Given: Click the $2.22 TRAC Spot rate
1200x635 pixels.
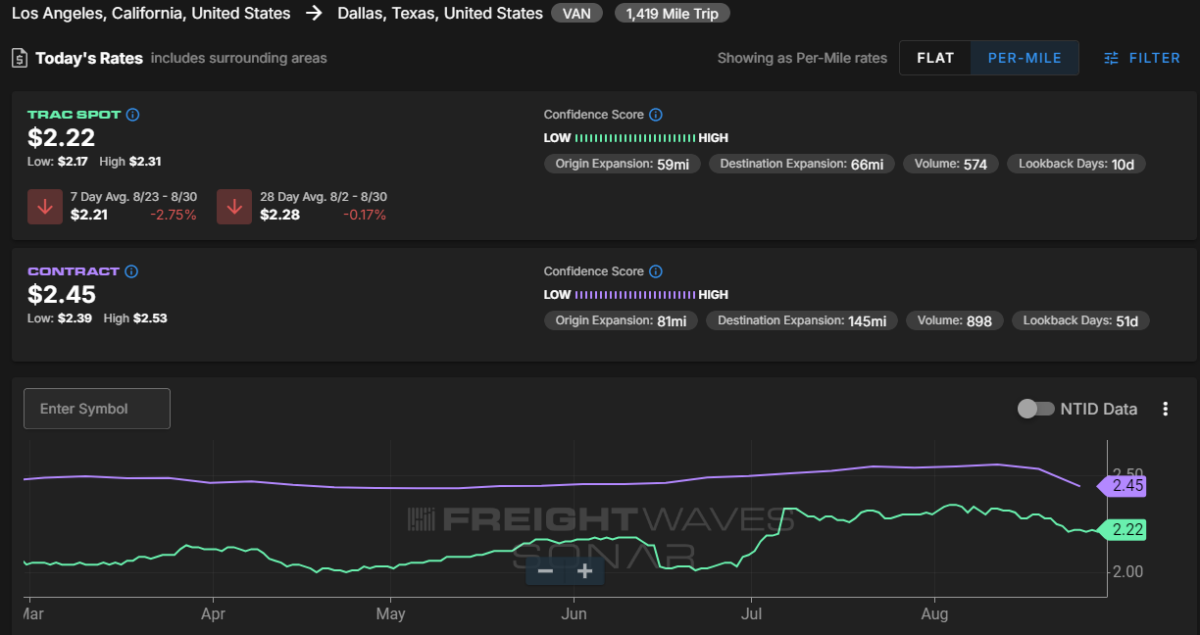Looking at the screenshot, I should (61, 138).
